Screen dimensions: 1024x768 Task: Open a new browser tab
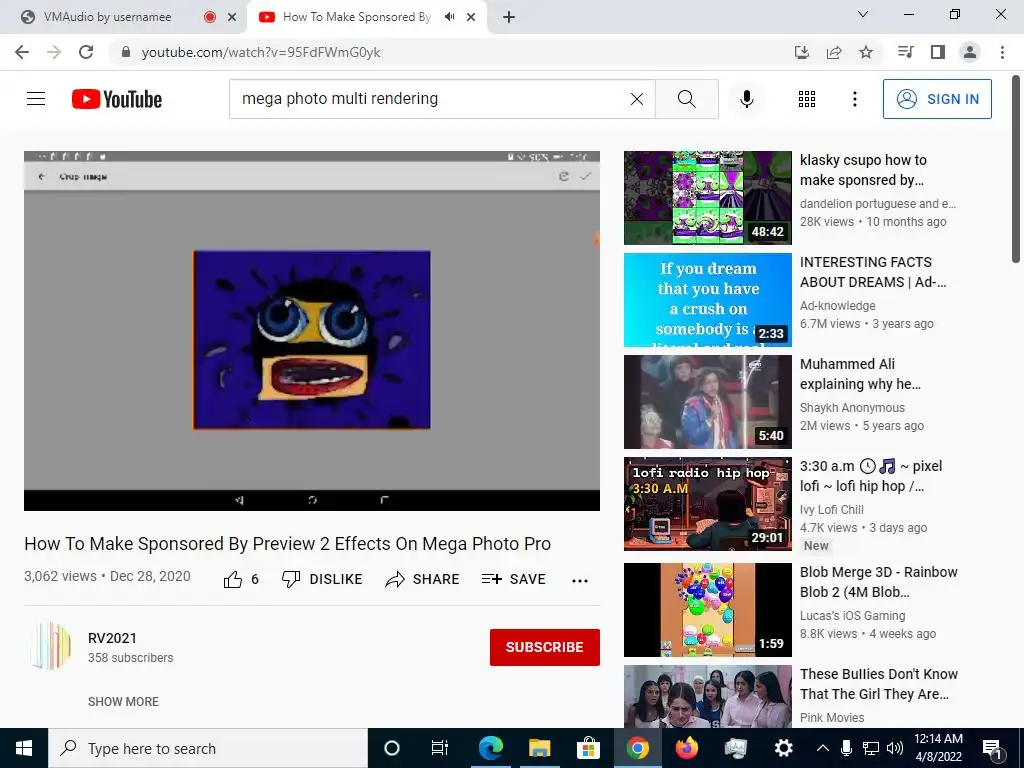(509, 17)
